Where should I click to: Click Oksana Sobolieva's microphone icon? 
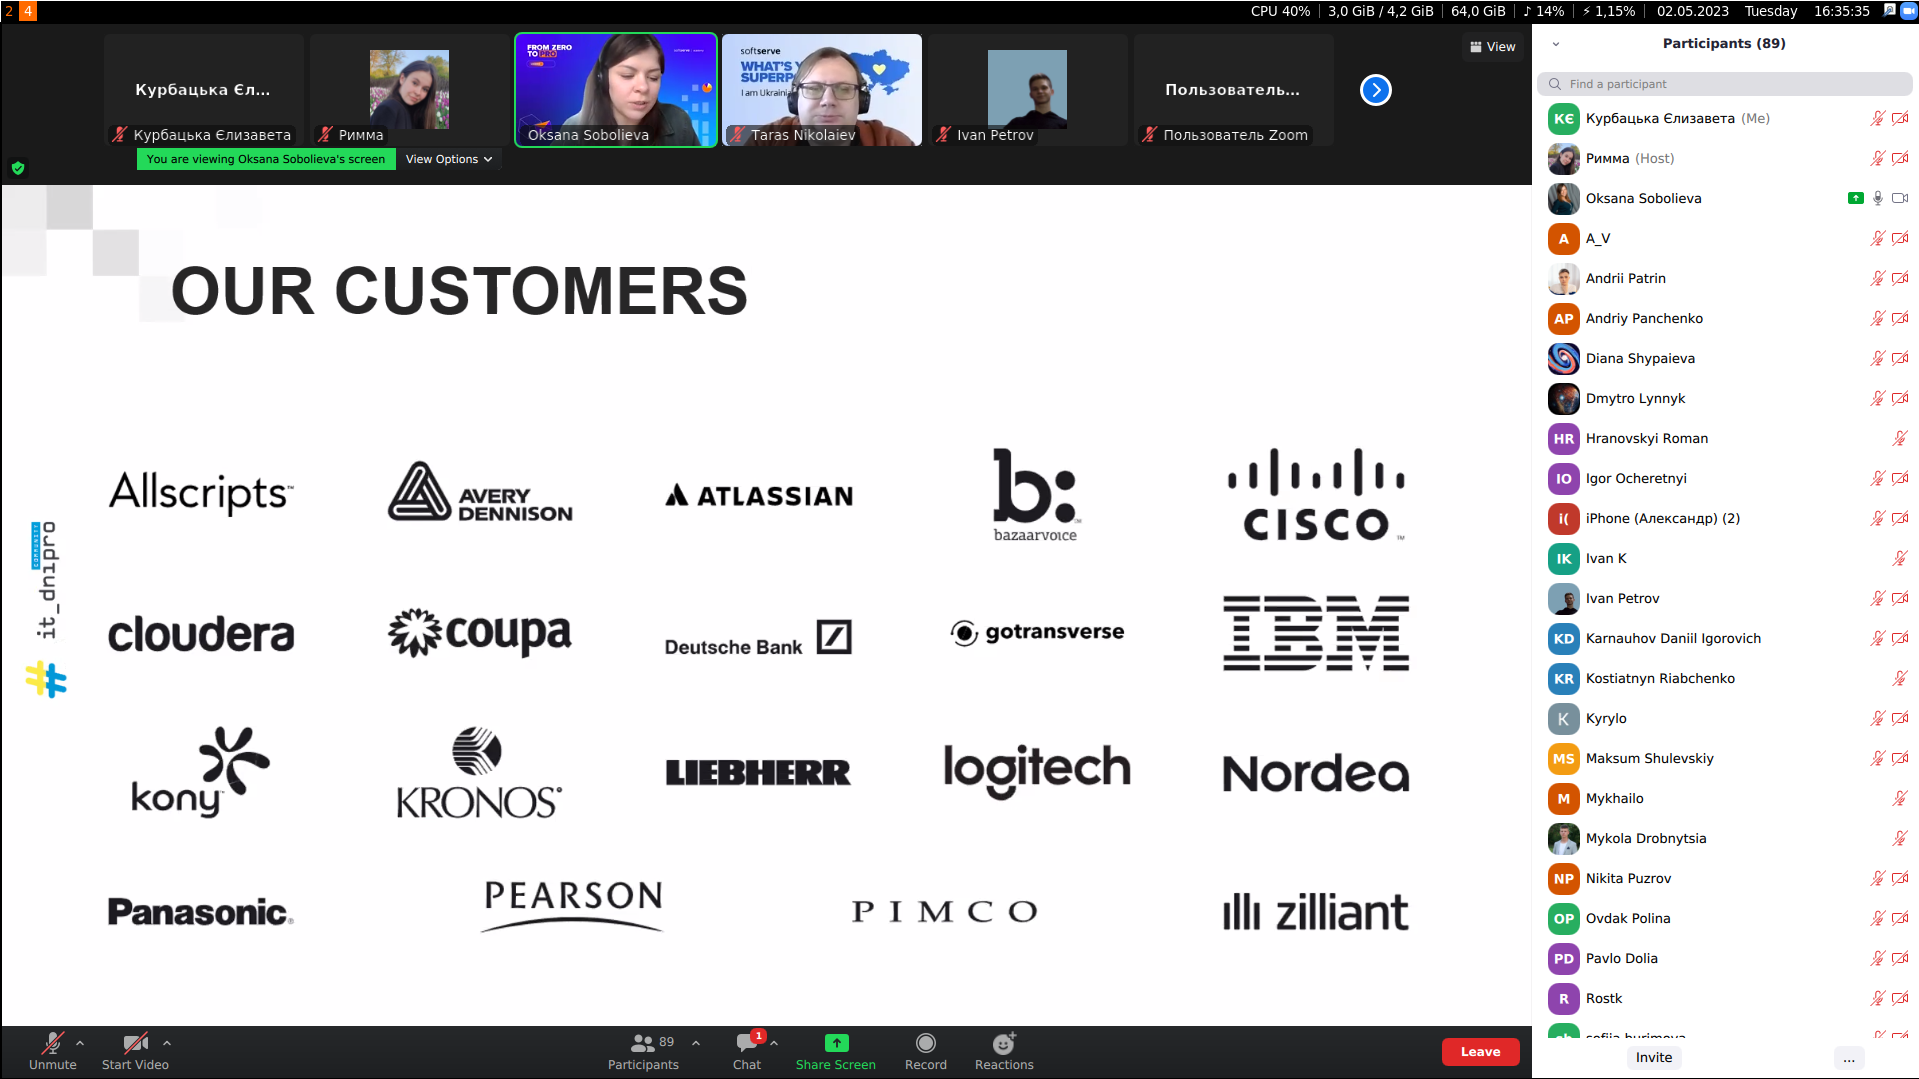pyautogui.click(x=1878, y=198)
